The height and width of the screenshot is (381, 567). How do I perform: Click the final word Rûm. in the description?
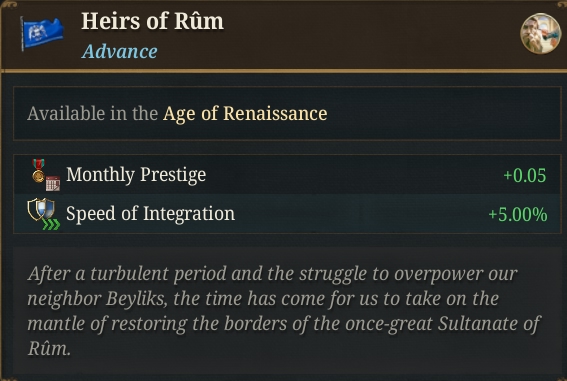(x=49, y=348)
